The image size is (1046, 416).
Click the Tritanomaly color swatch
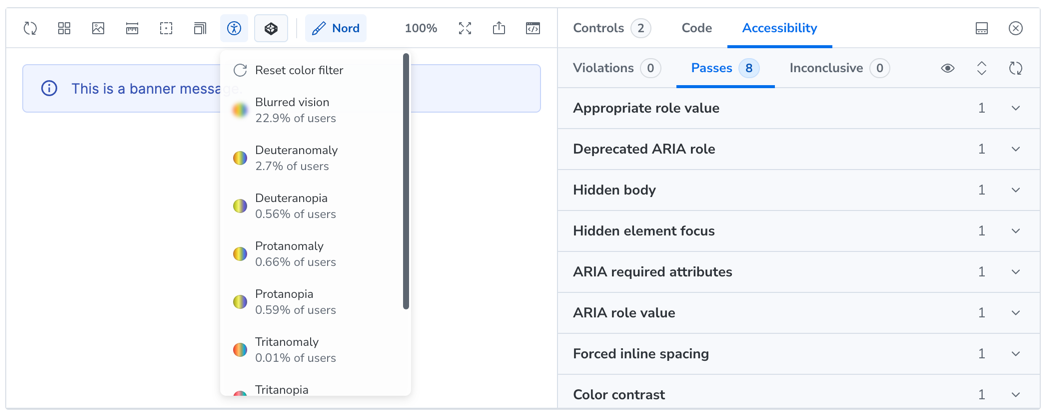tap(240, 350)
